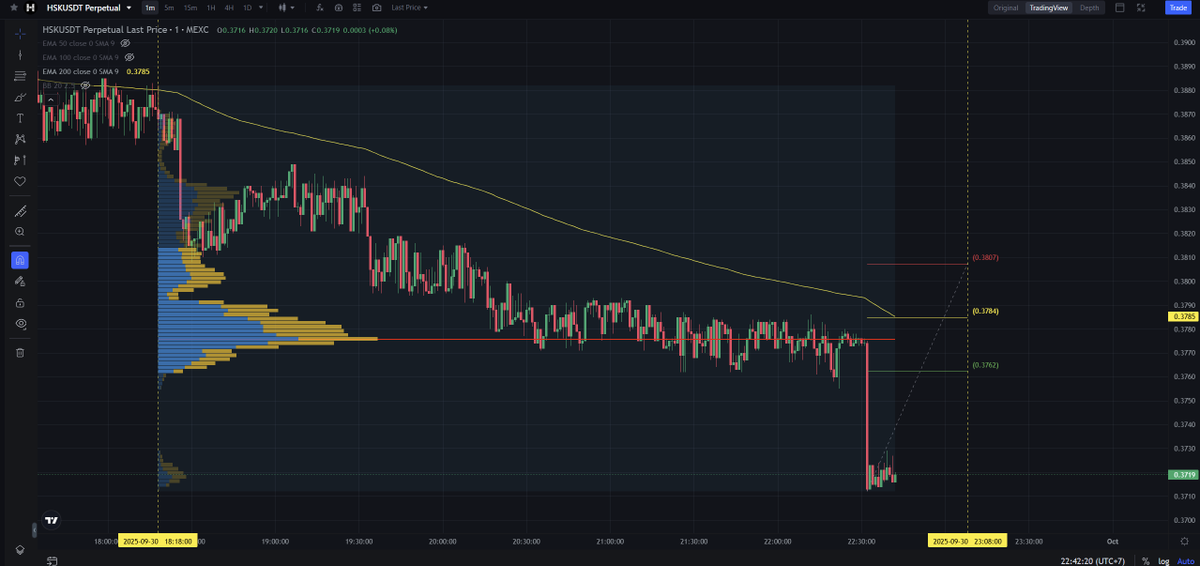
Task: Toggle Auto scale mode
Action: [x=1184, y=561]
